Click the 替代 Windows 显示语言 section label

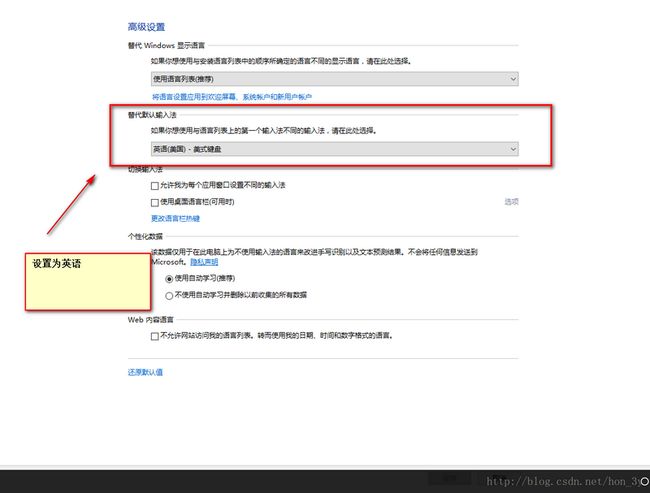(x=166, y=45)
